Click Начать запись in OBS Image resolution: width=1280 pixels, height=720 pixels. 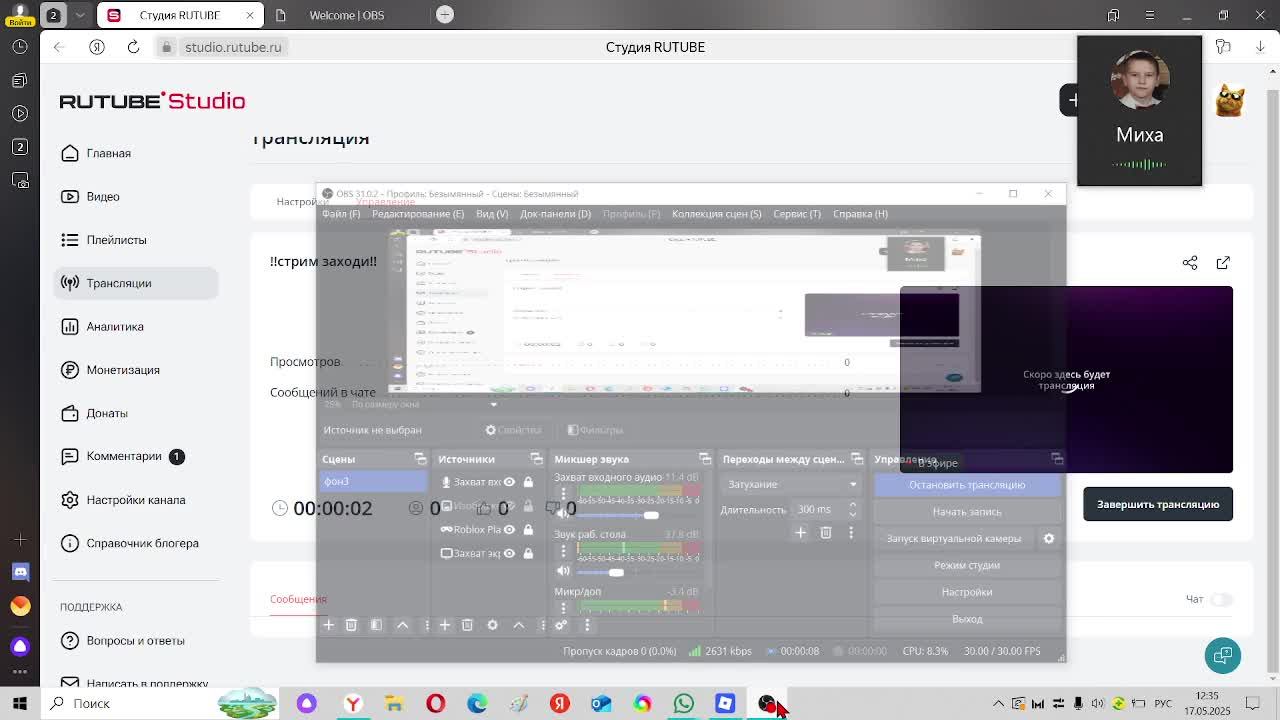[967, 512]
